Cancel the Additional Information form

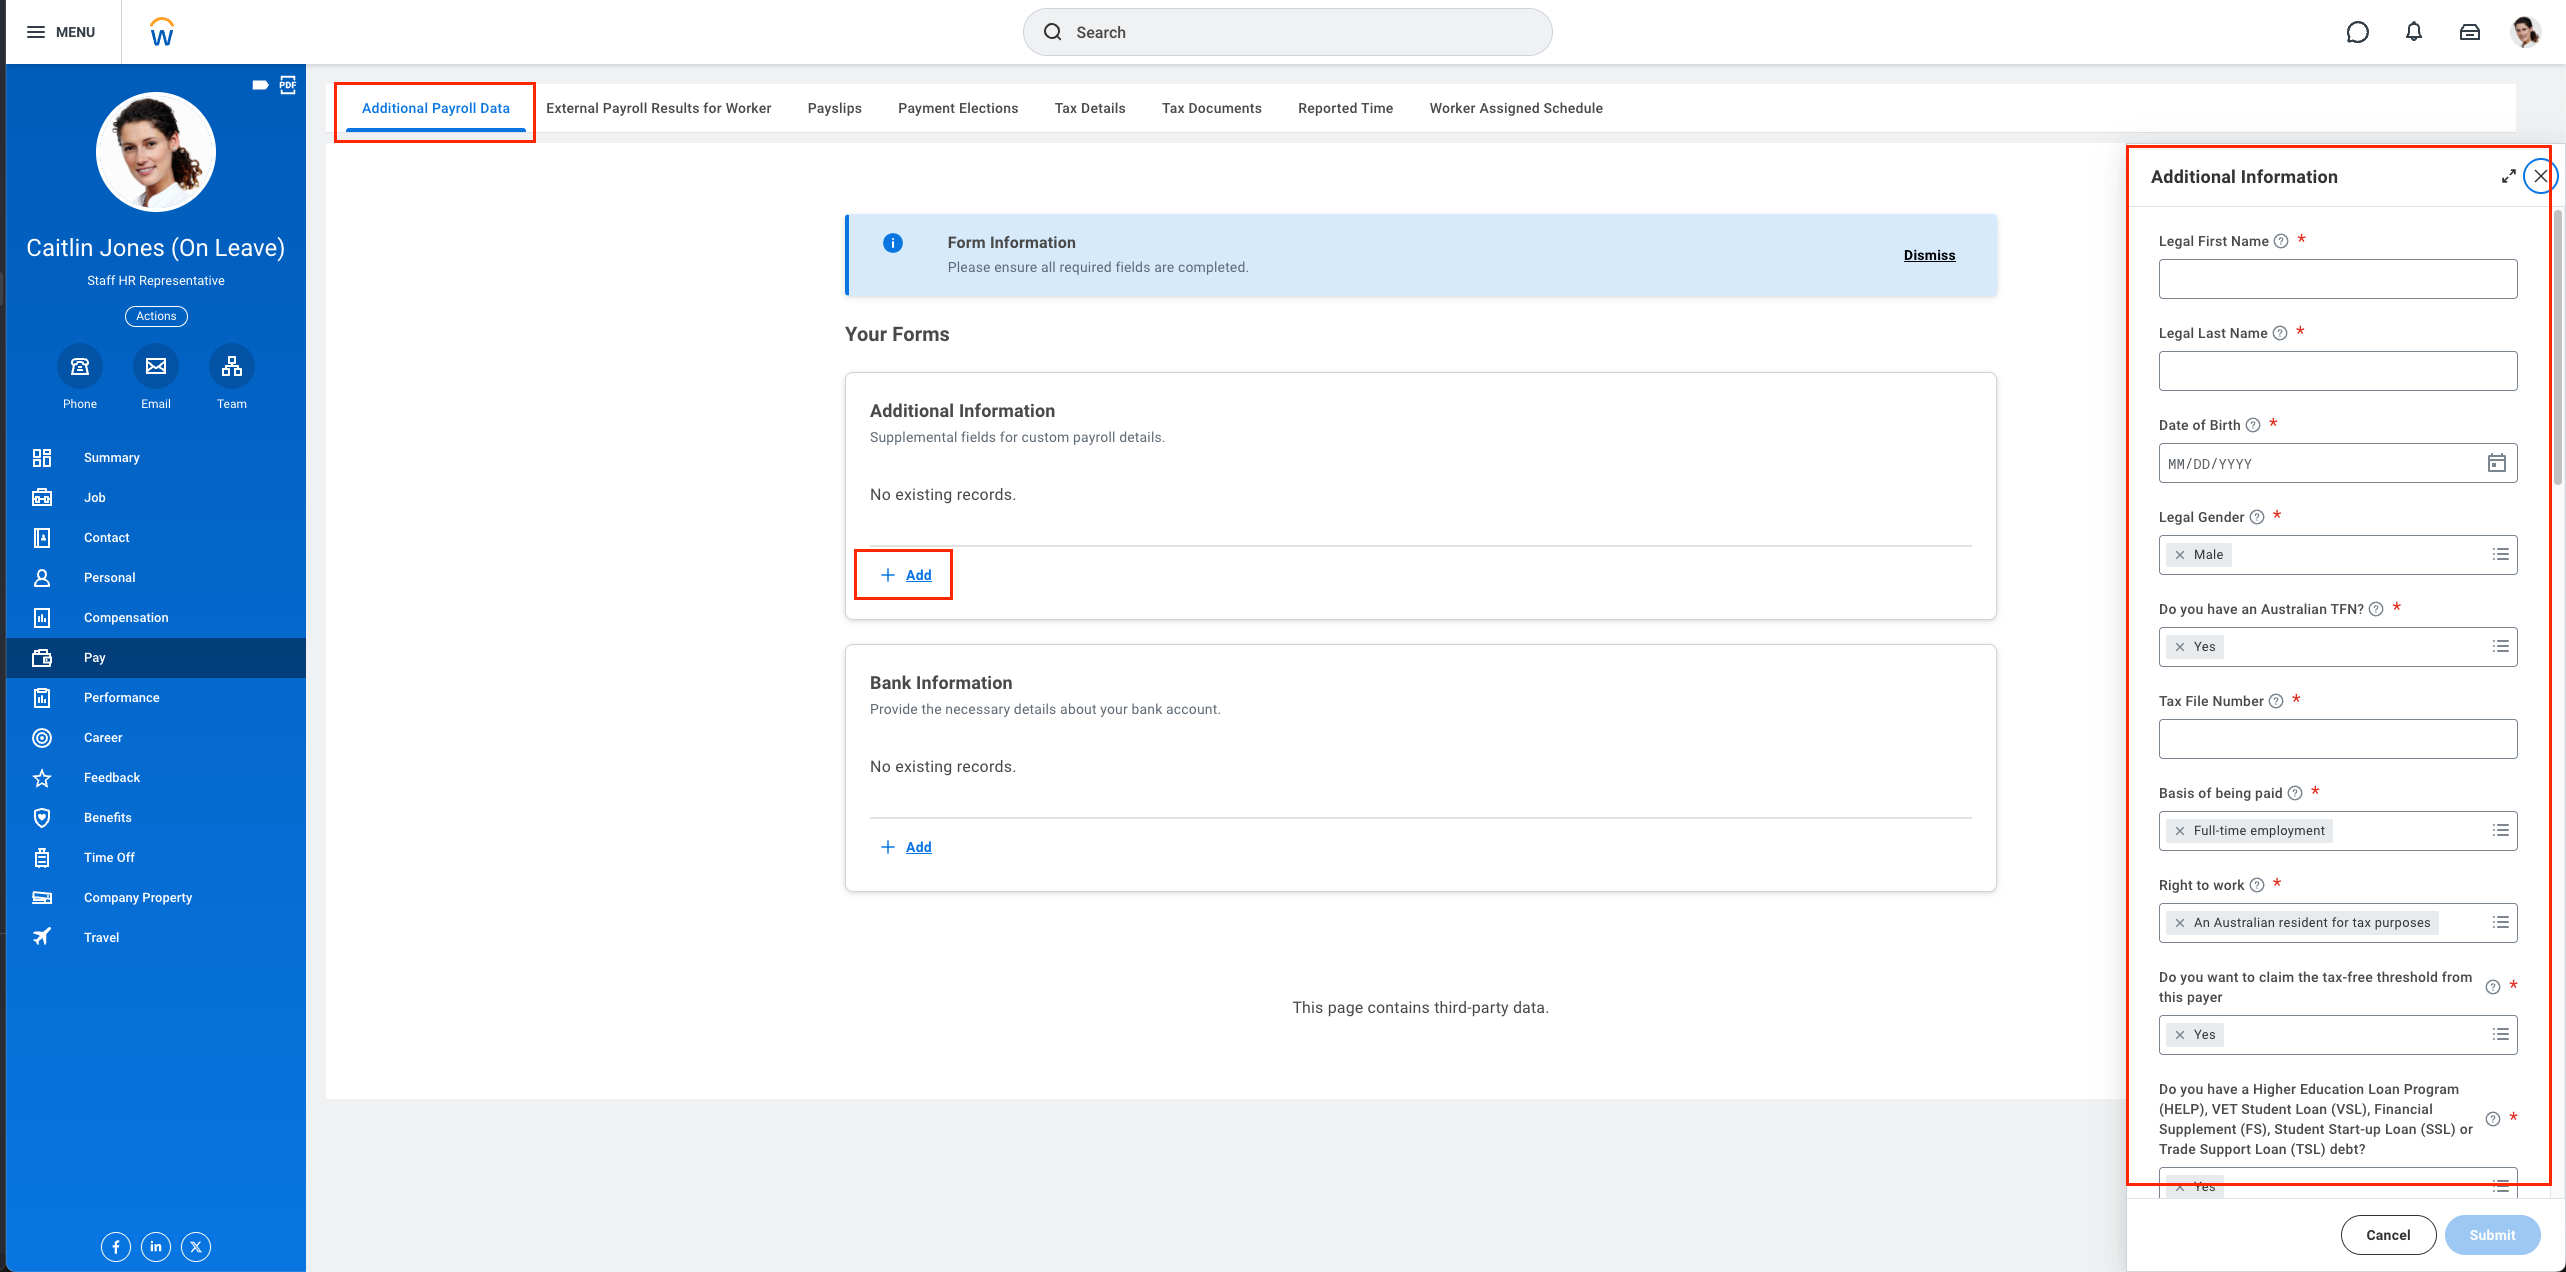point(2388,1235)
